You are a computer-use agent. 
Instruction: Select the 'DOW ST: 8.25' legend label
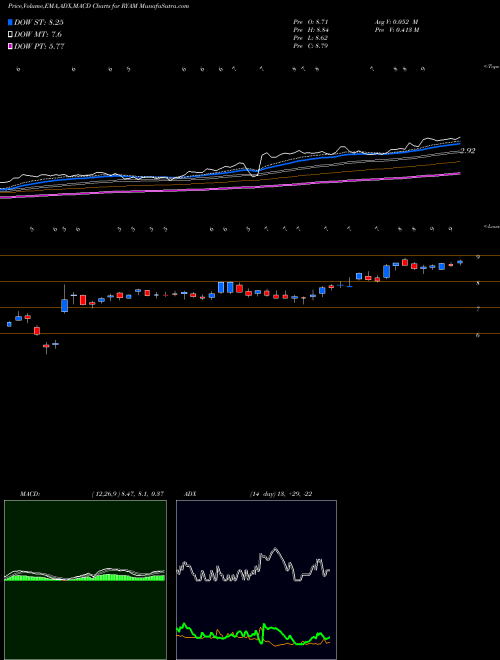(x=39, y=22)
